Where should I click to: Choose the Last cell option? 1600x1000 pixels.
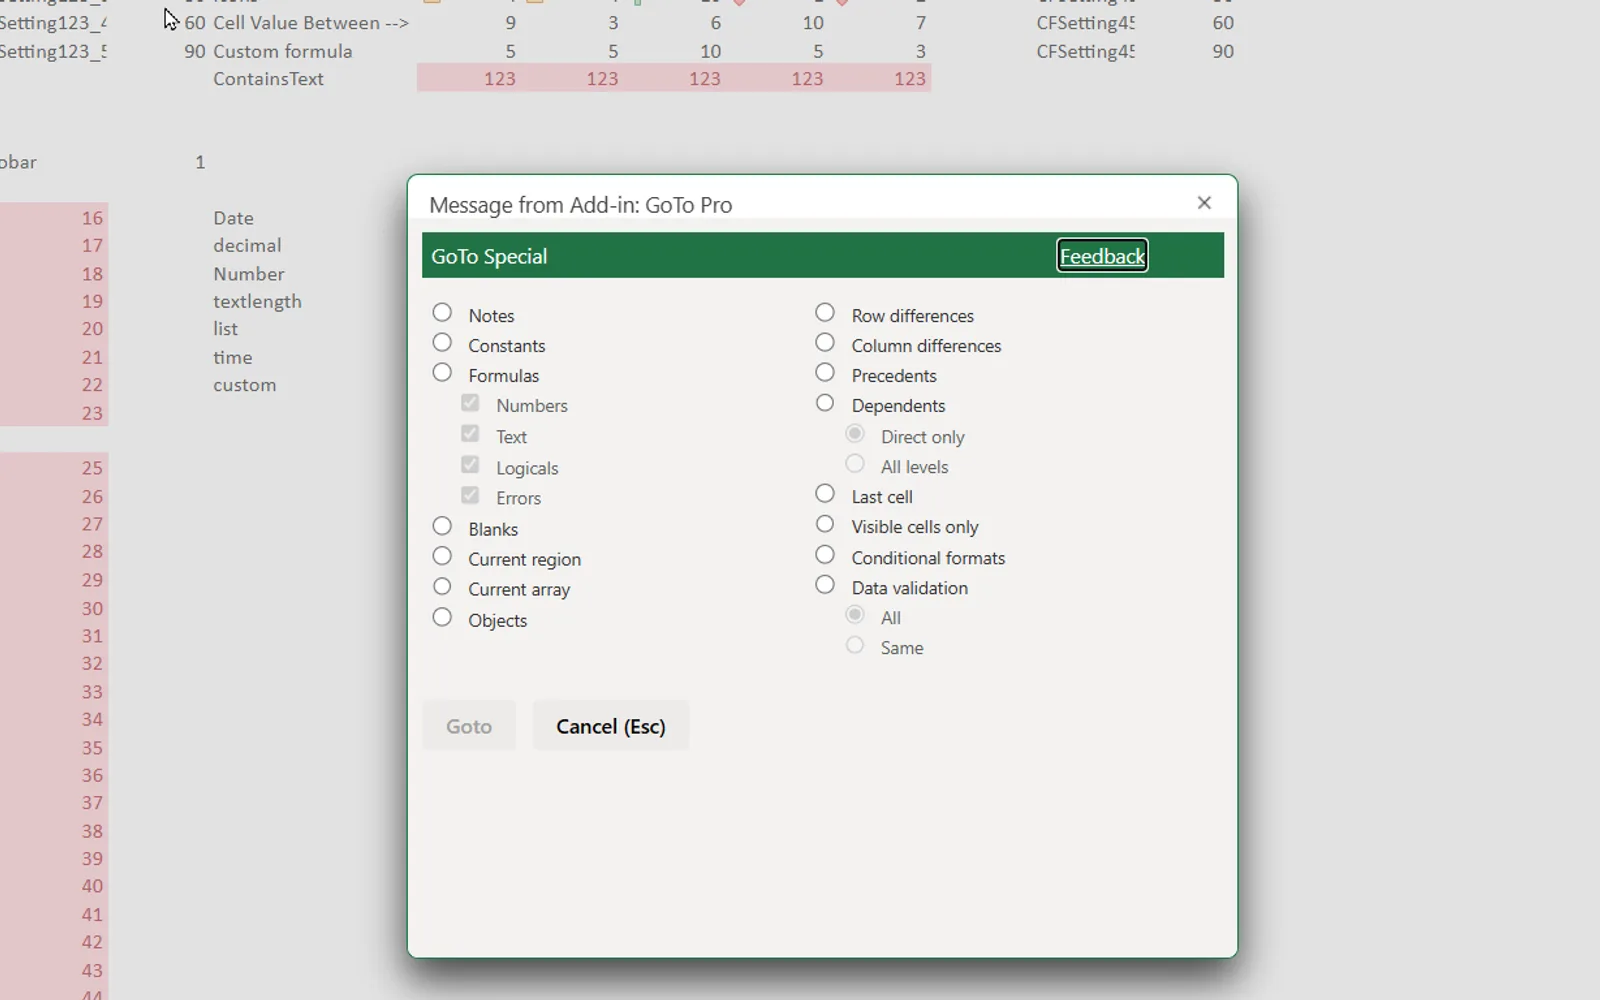(x=825, y=494)
